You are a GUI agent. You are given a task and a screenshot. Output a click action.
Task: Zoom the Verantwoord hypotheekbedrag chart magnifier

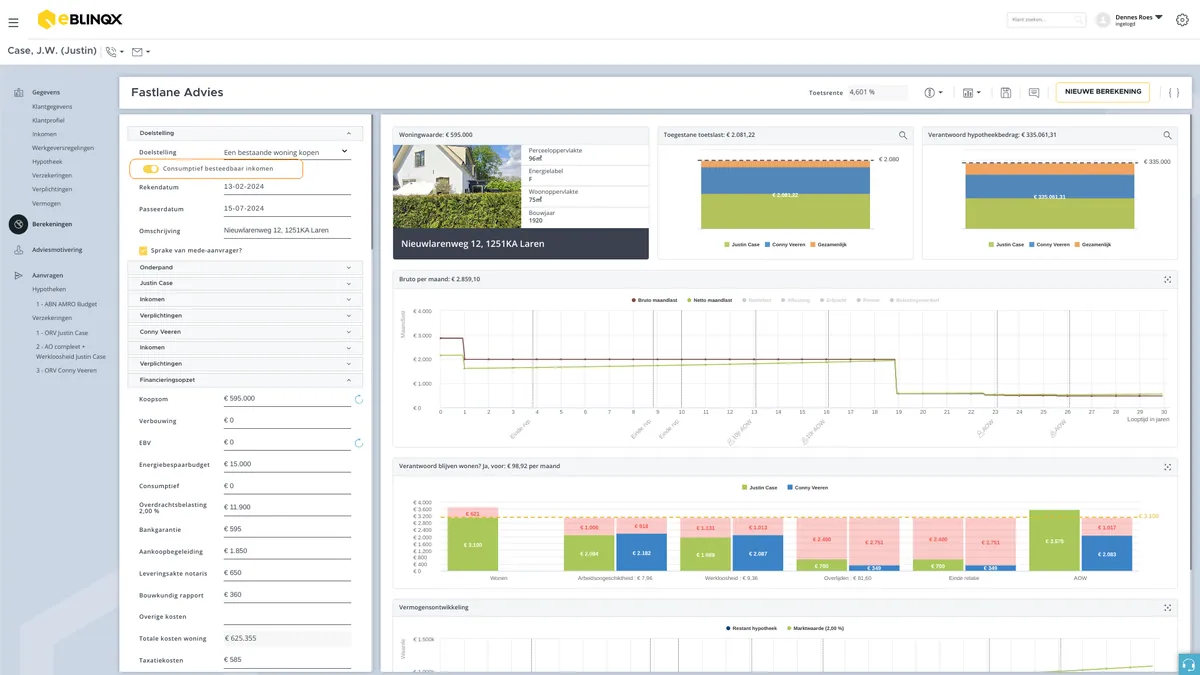click(x=1167, y=135)
